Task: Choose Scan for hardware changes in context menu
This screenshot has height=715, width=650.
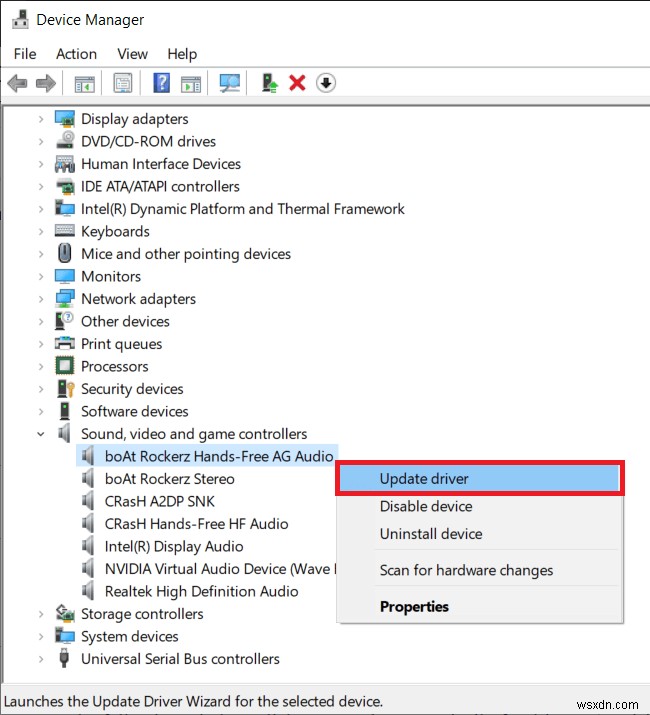Action: coord(479,570)
